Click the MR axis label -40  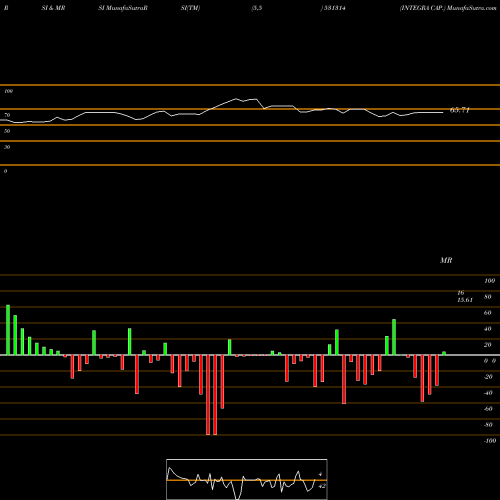pos(488,393)
